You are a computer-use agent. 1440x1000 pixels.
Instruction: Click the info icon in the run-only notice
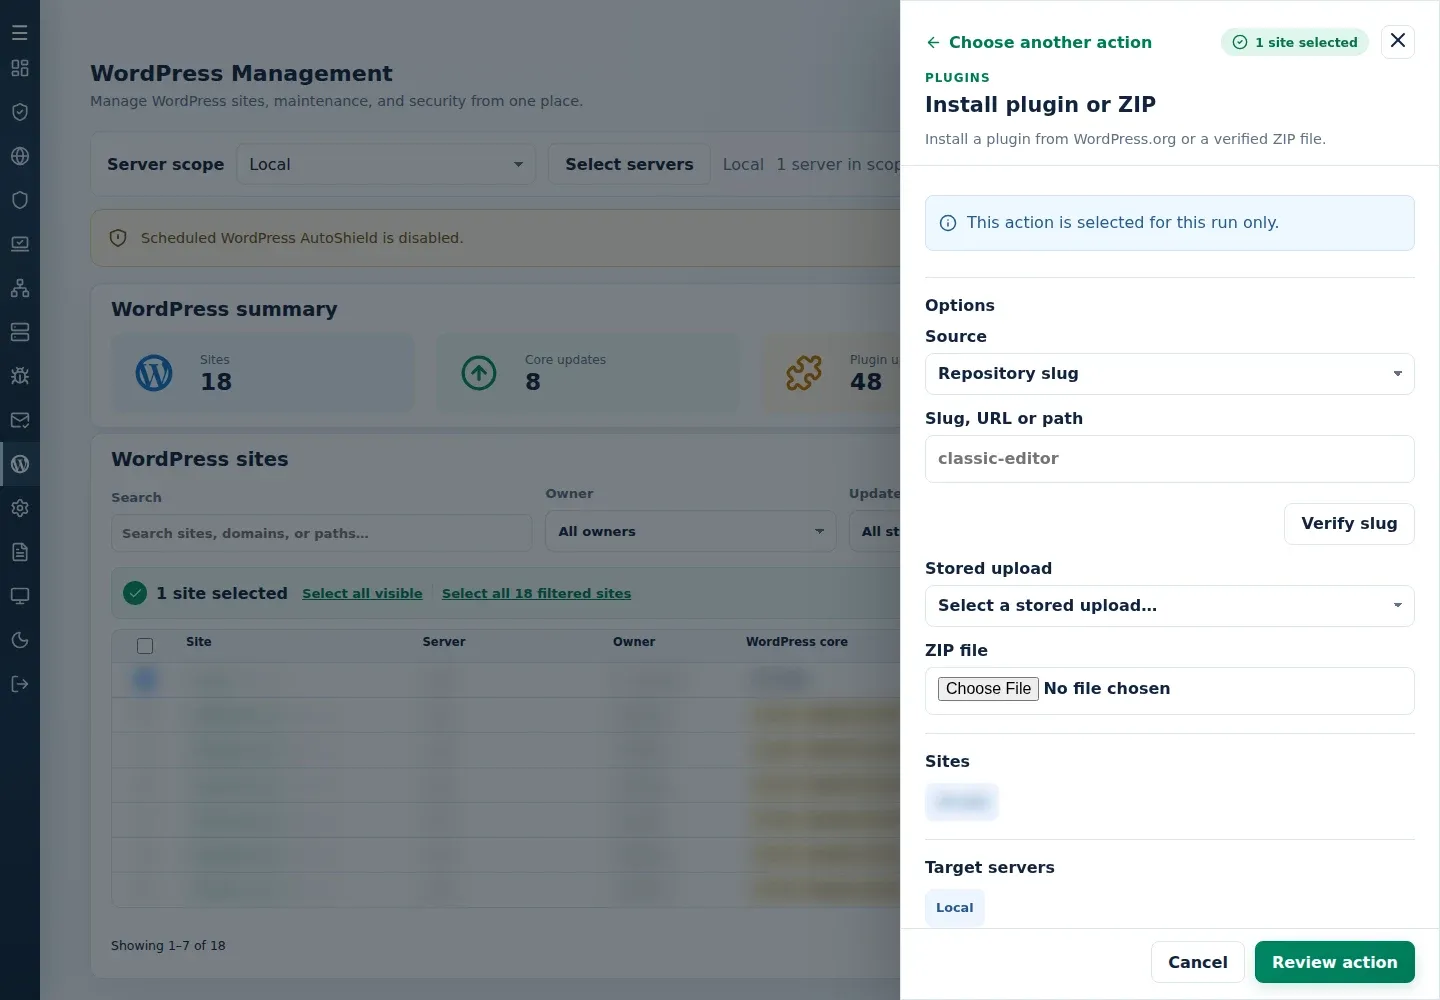[x=948, y=223]
